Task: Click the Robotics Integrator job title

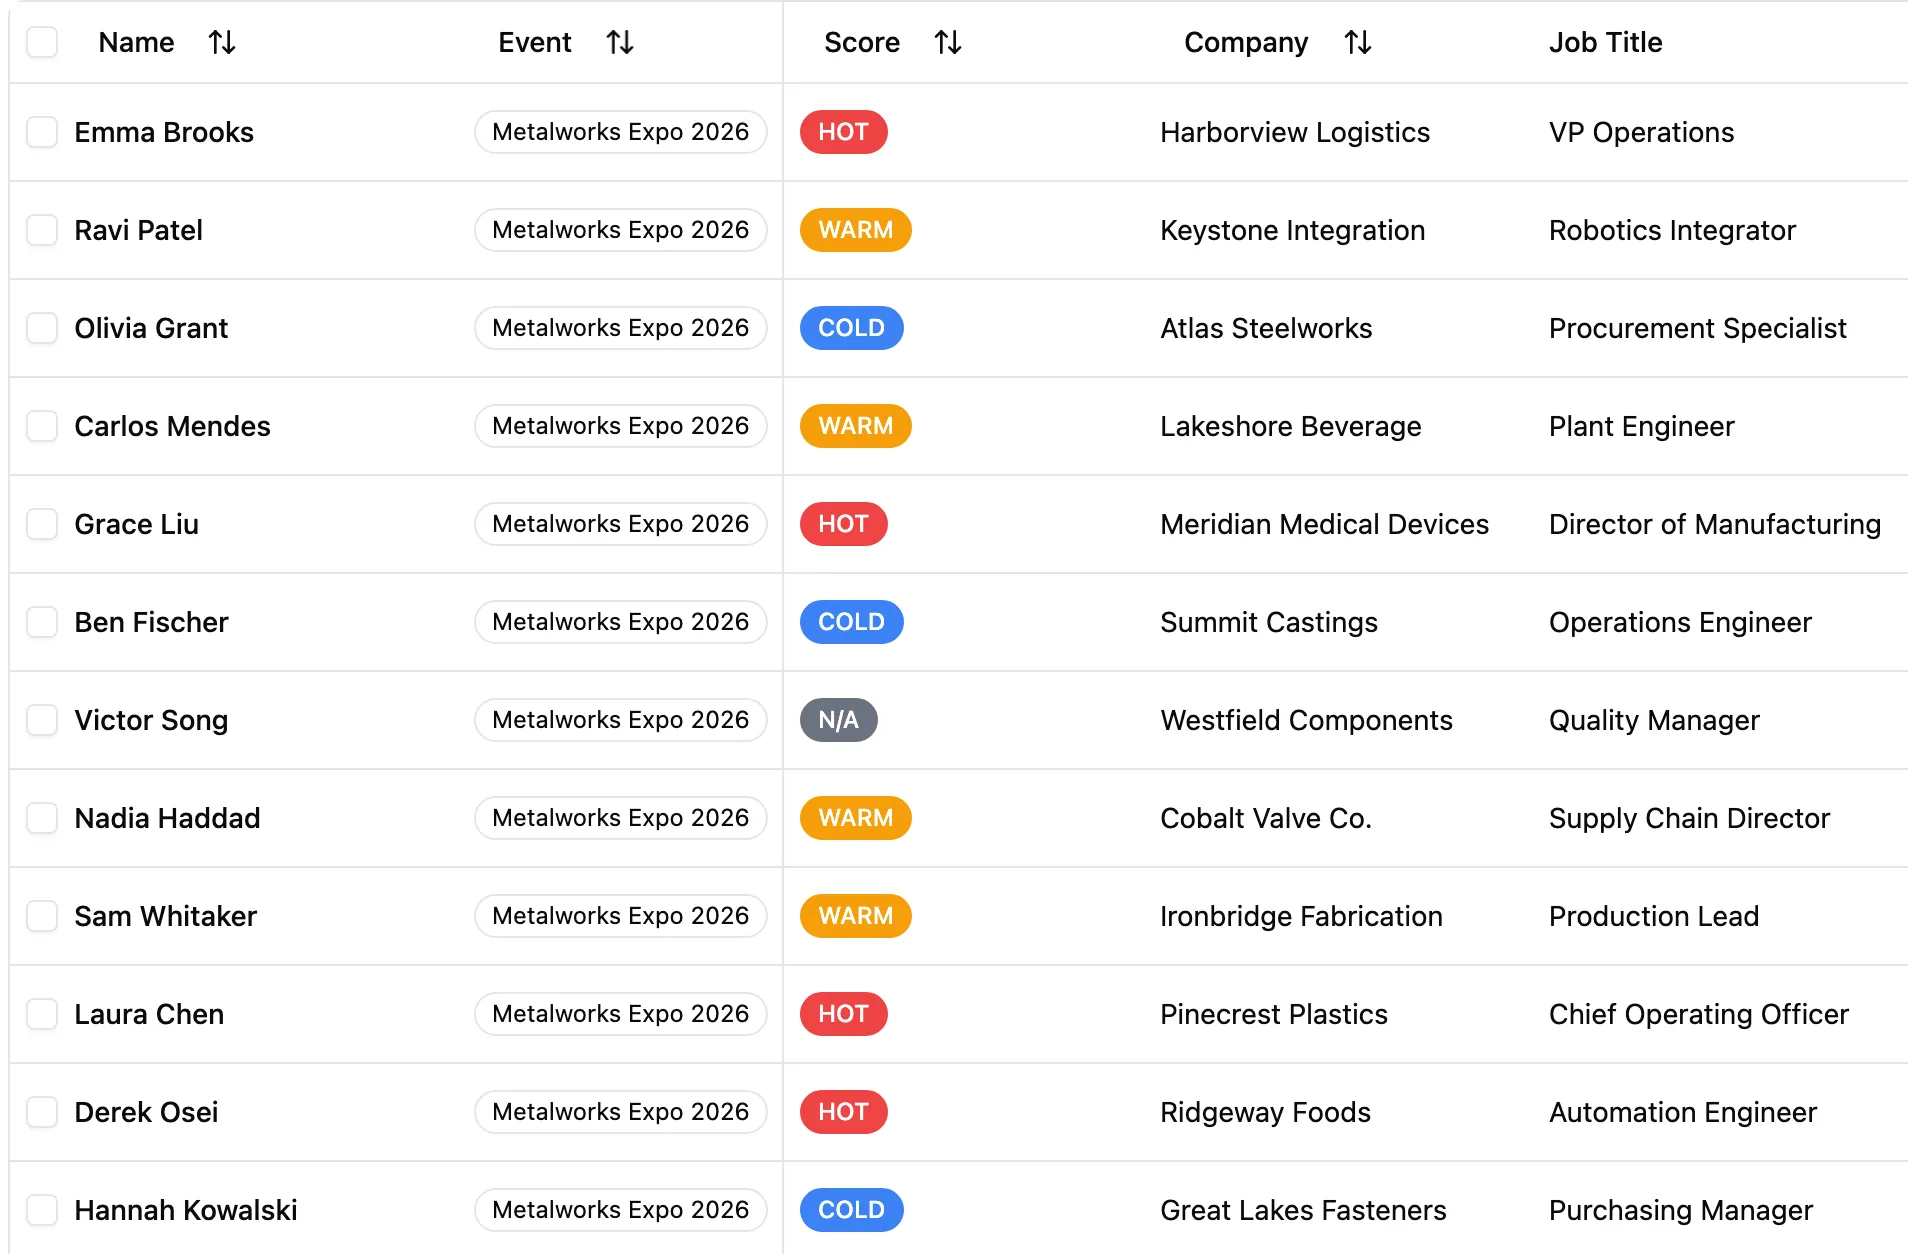Action: click(x=1672, y=230)
